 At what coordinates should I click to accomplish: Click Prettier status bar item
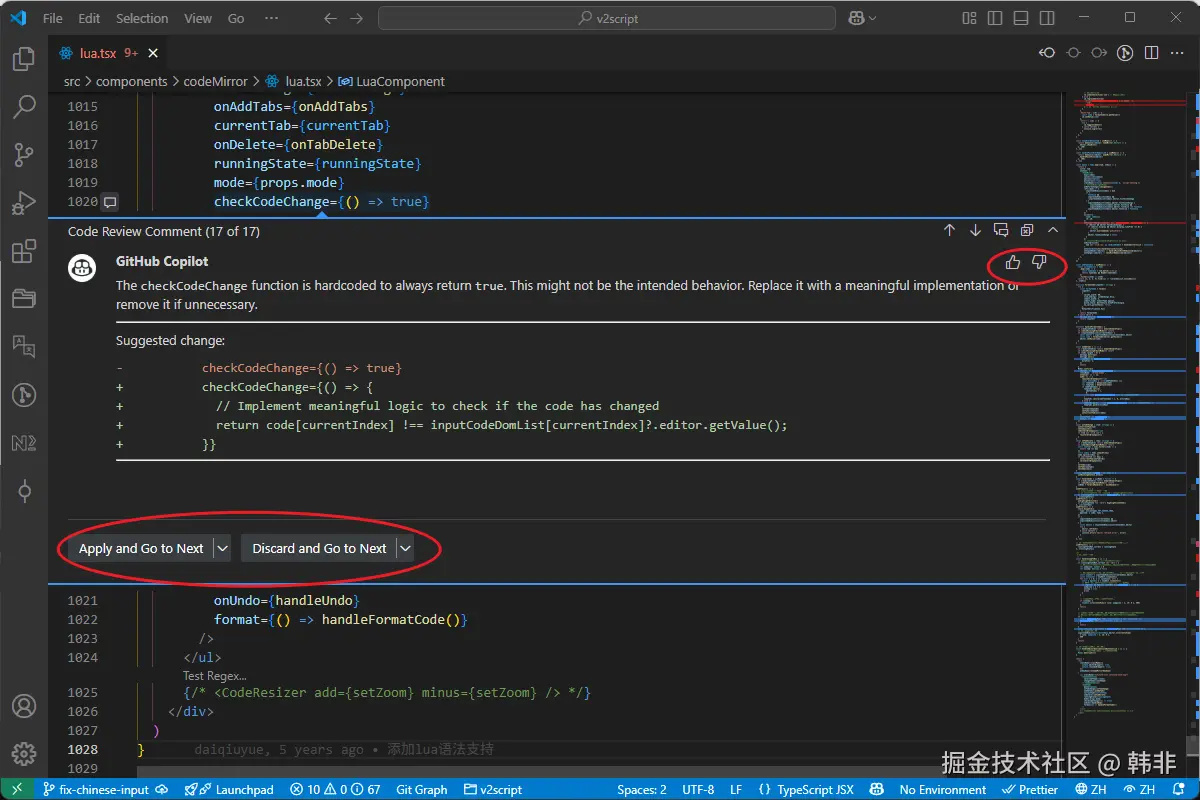point(1030,789)
